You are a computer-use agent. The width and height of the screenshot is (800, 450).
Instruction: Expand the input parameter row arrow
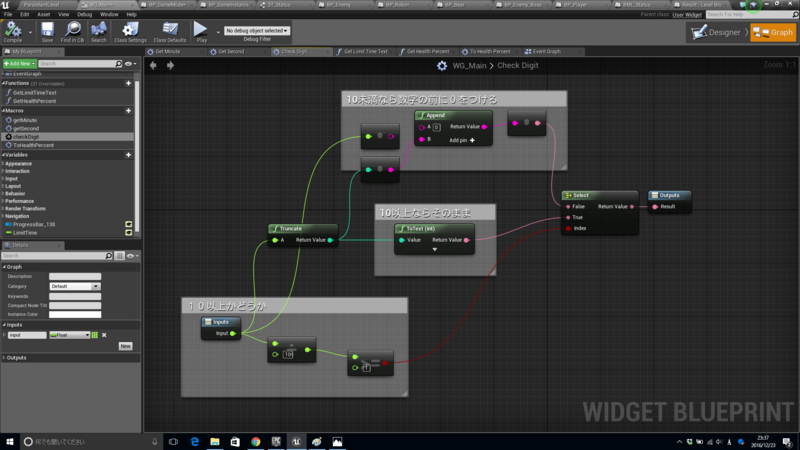click(4, 335)
